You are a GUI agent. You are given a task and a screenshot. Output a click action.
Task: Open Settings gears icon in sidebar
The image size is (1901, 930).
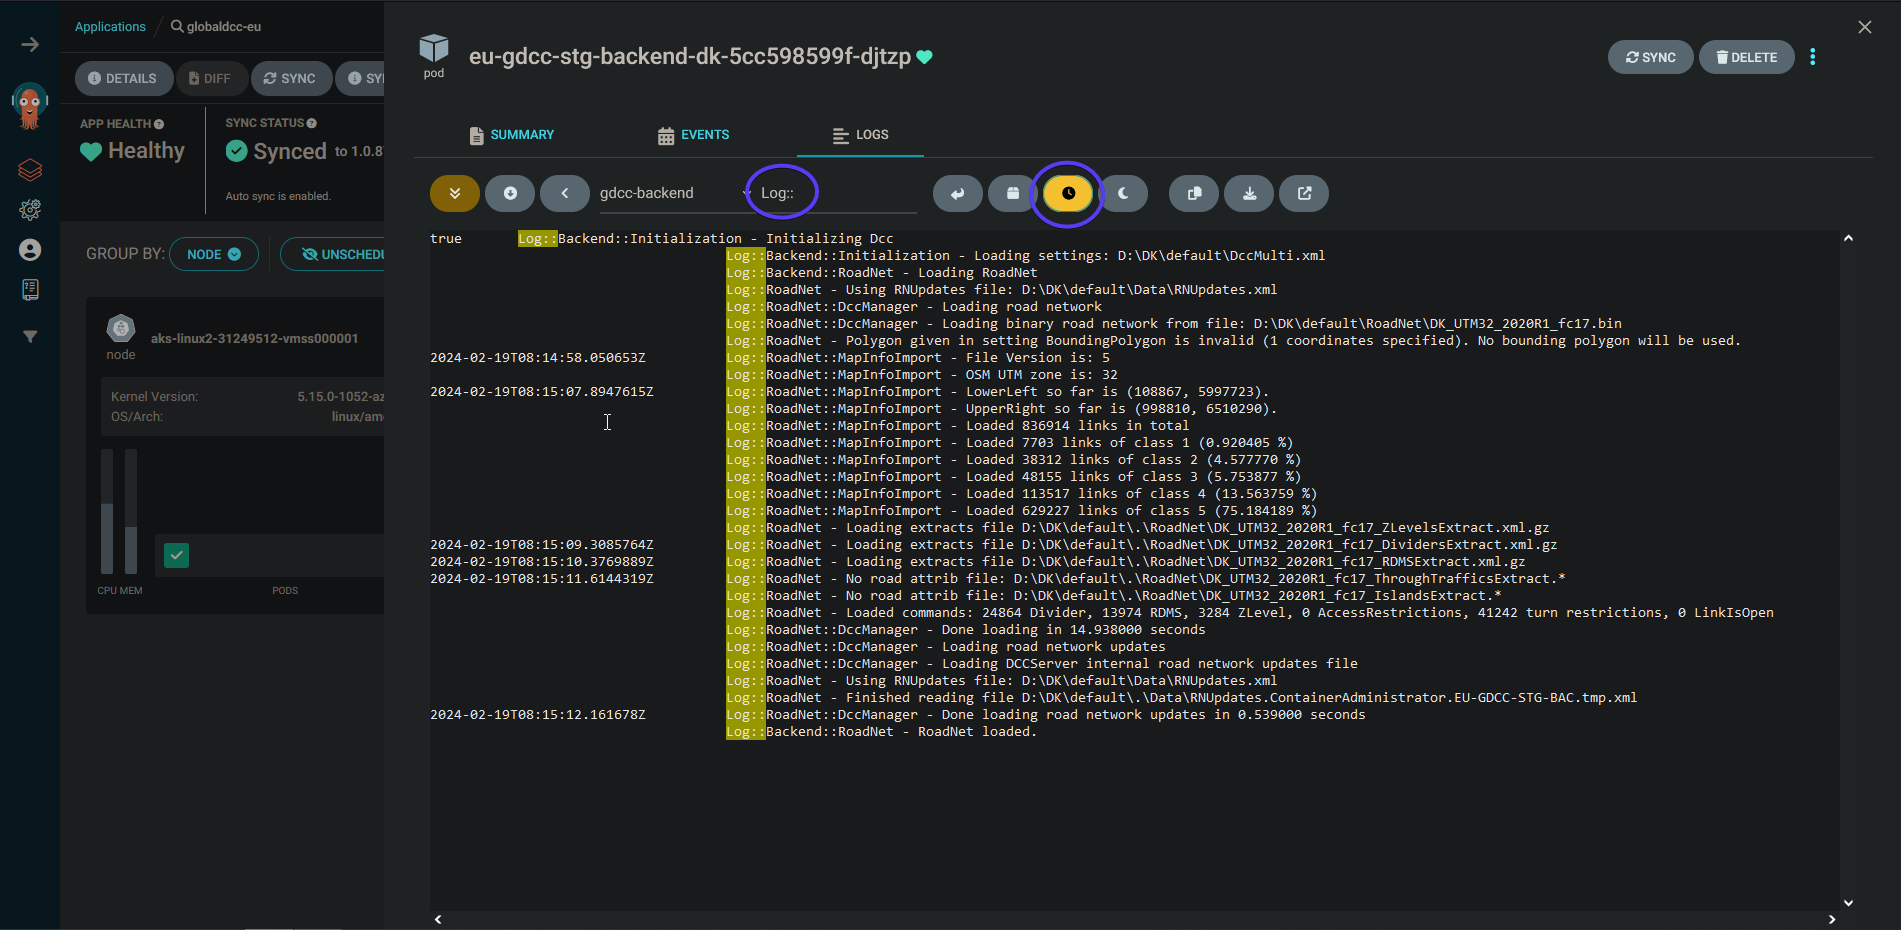(30, 210)
